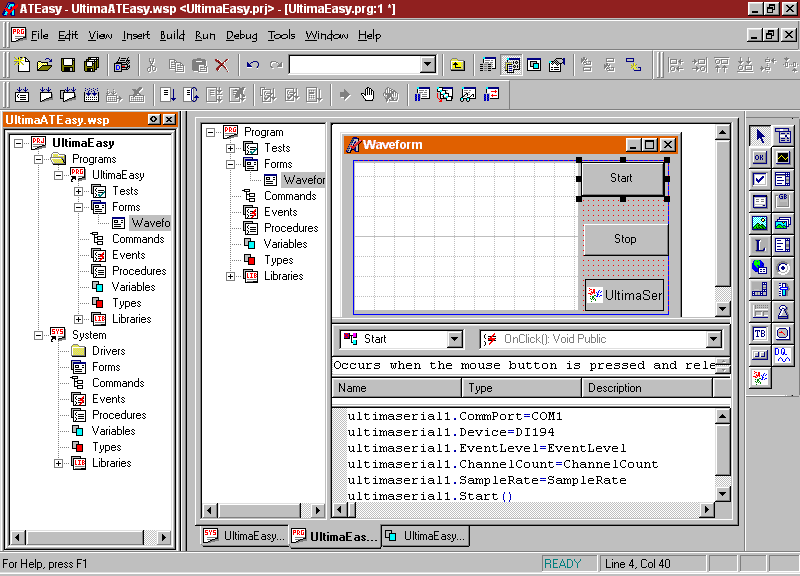Image resolution: width=800 pixels, height=576 pixels.
Task: Click the form designer scrollbar up arrow
Action: 722,133
